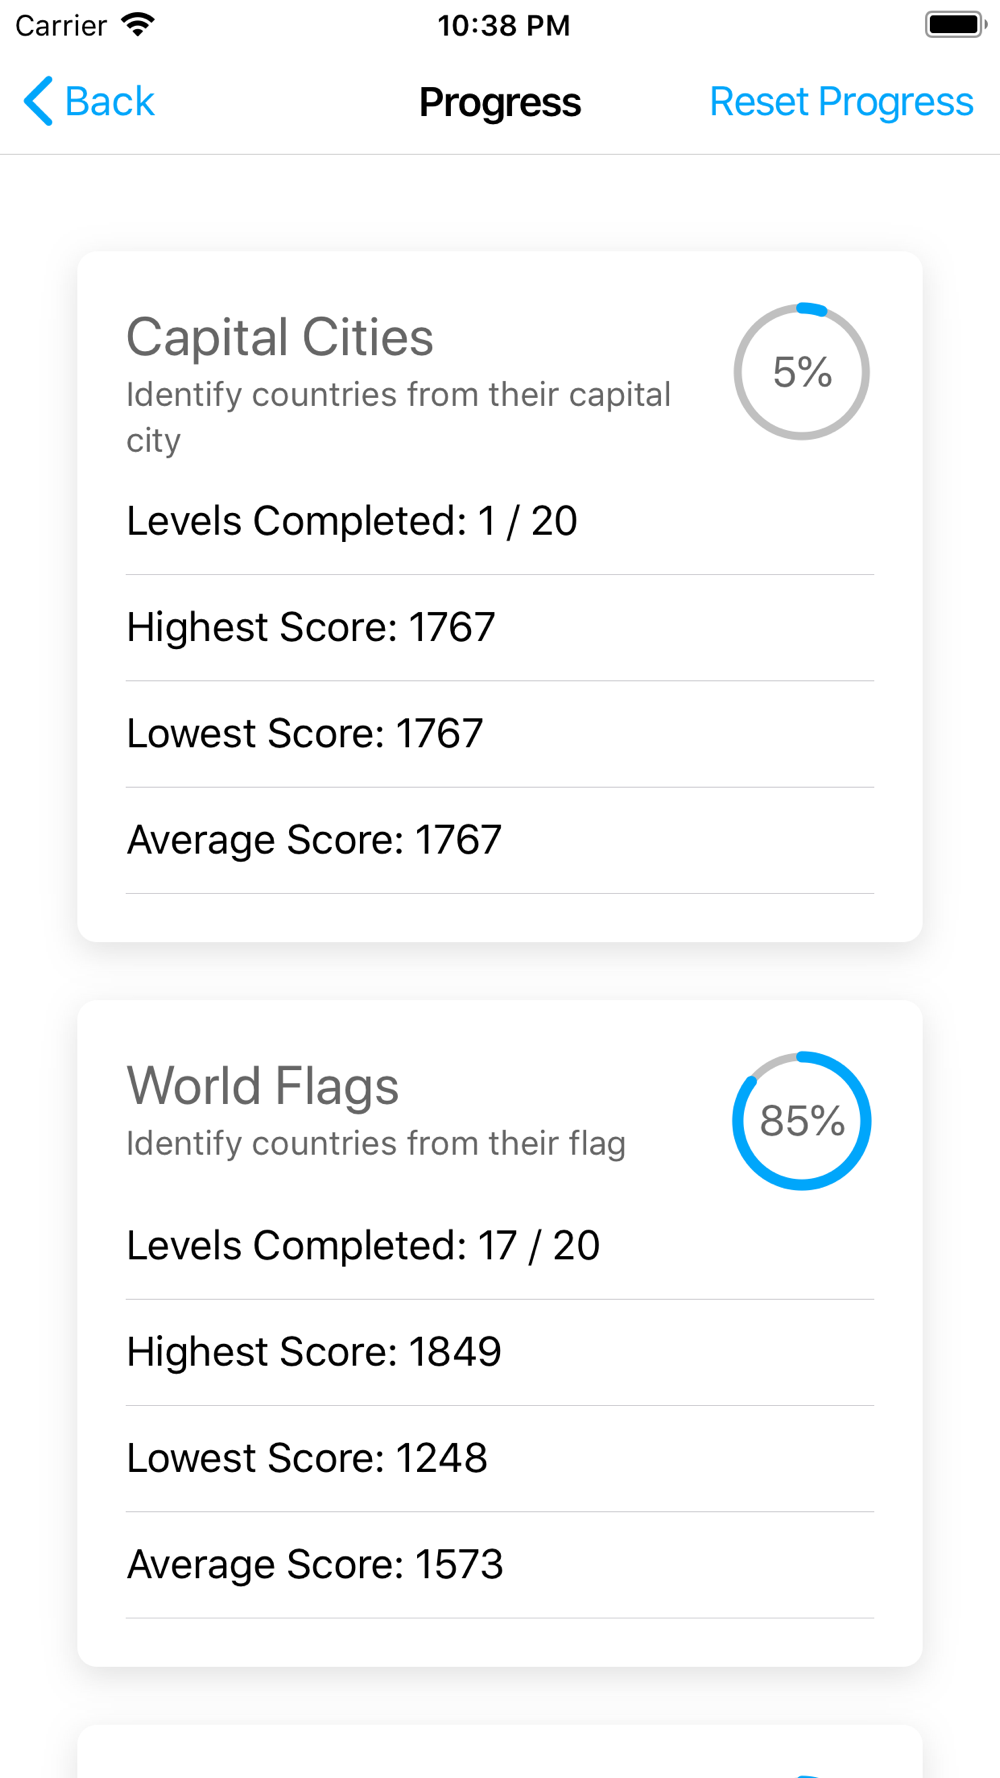This screenshot has height=1778, width=1000.
Task: Tap Reset Progress in the navigation bar
Action: (x=841, y=101)
